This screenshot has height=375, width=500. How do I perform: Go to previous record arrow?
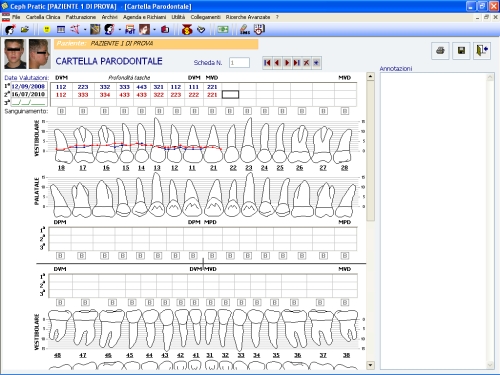277,63
